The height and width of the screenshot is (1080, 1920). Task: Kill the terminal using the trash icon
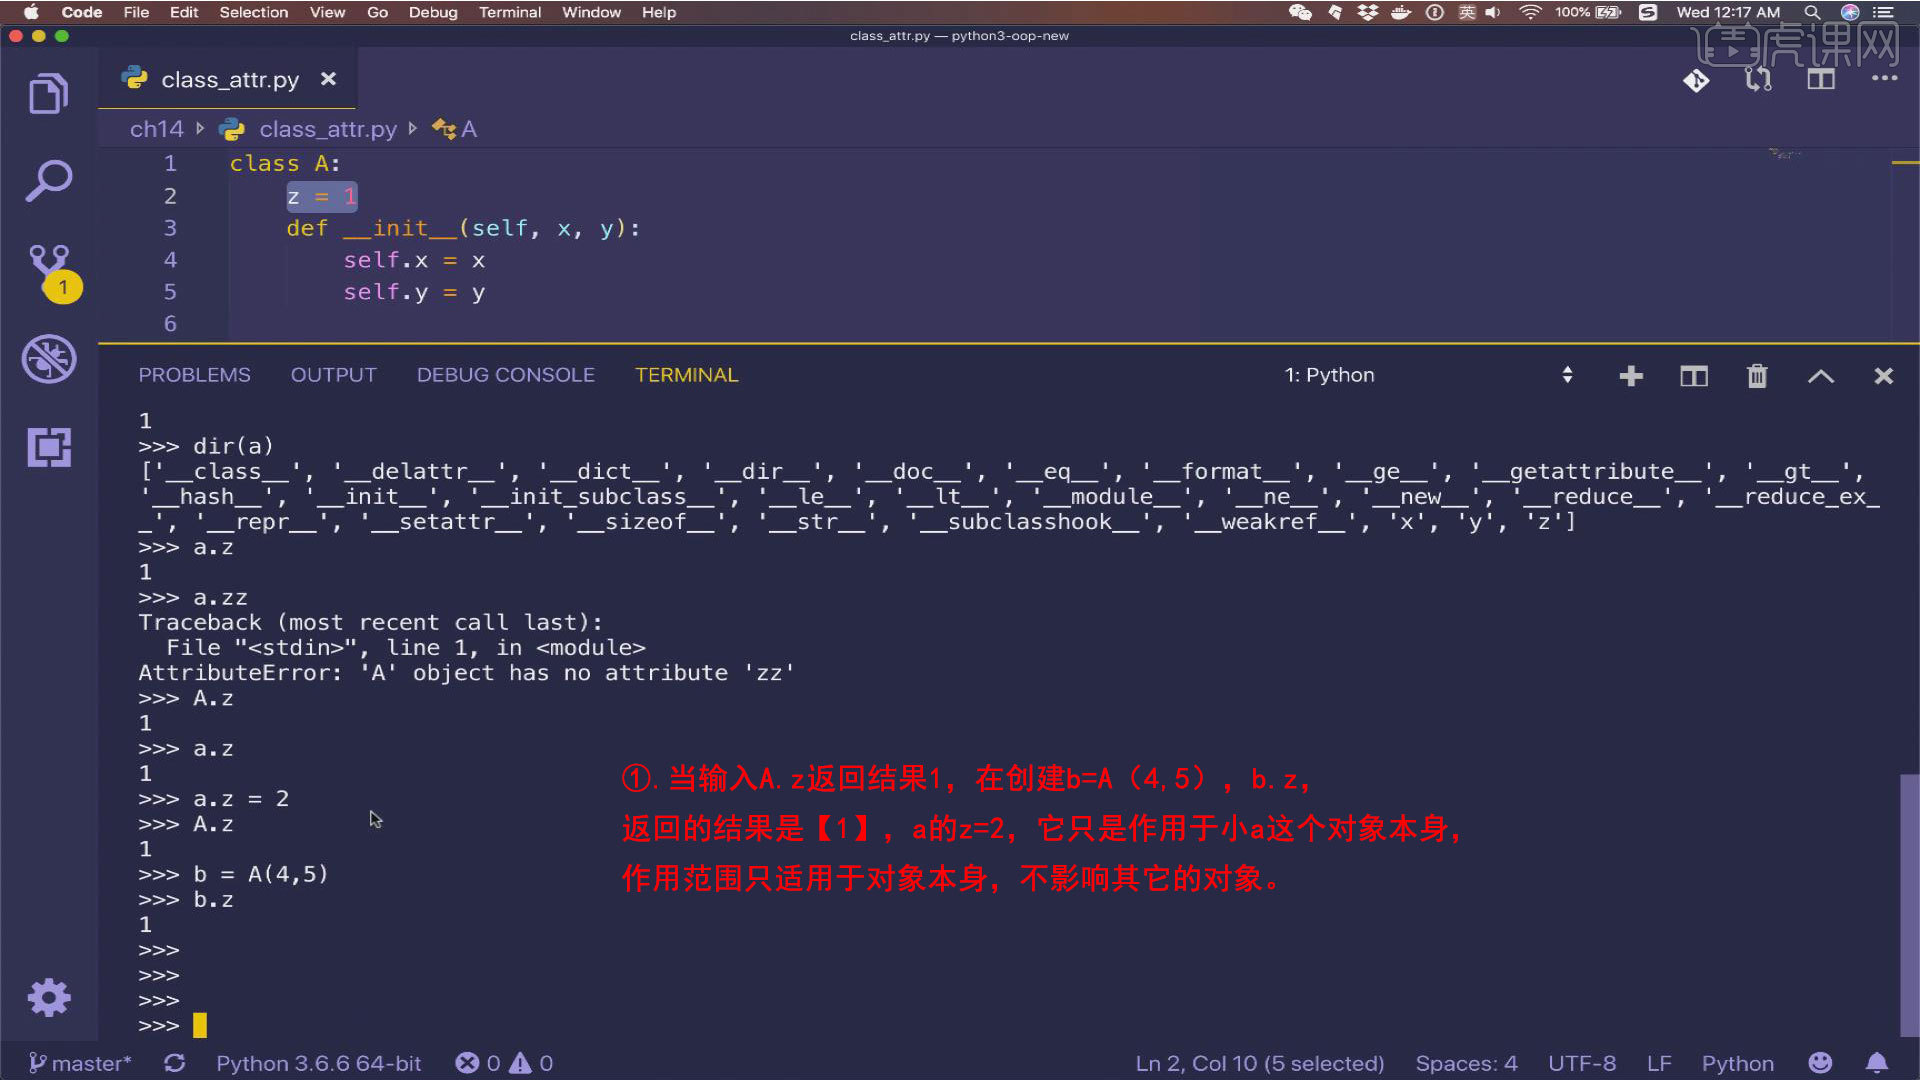point(1757,376)
